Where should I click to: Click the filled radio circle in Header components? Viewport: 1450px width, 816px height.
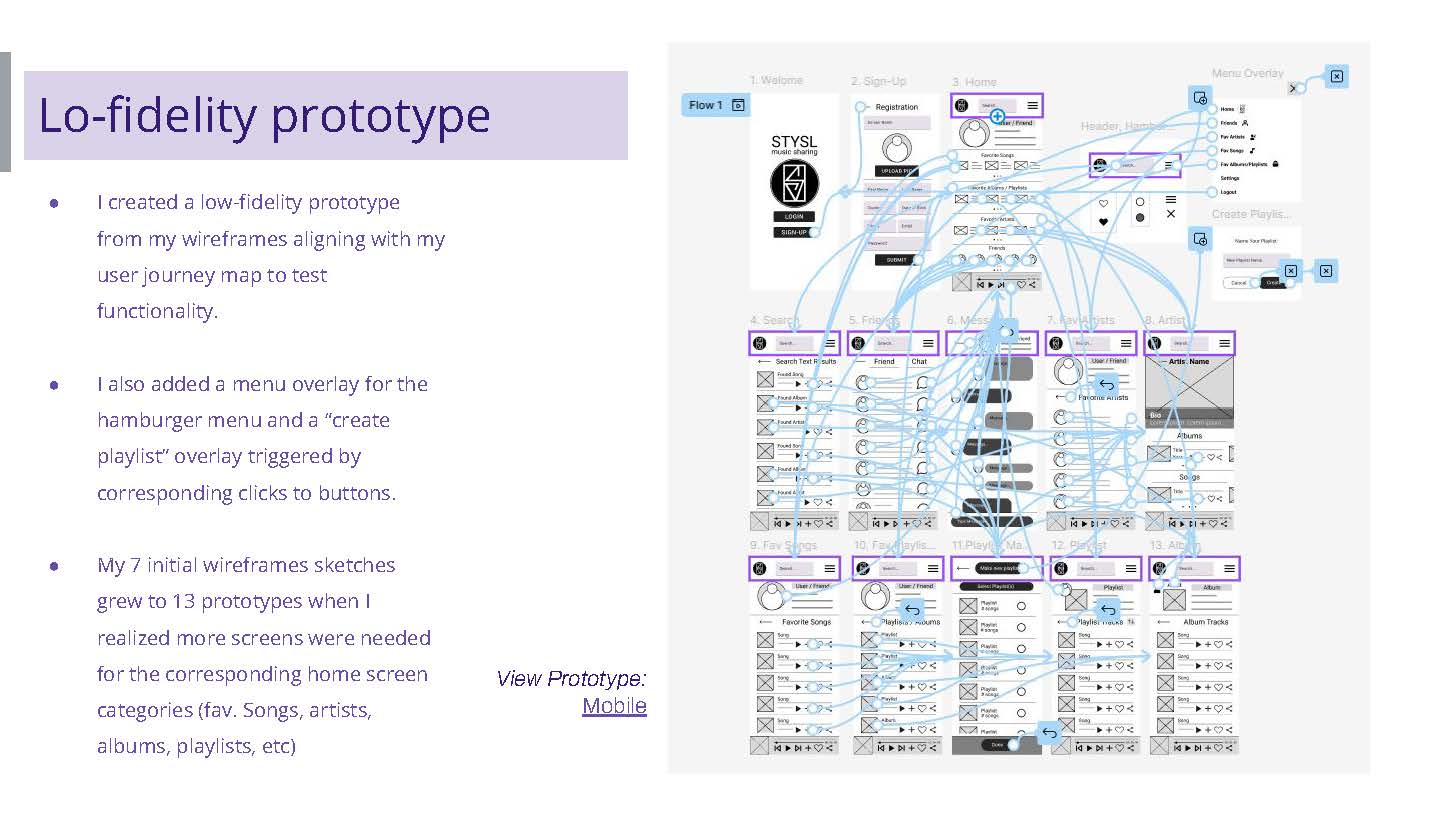click(1140, 217)
